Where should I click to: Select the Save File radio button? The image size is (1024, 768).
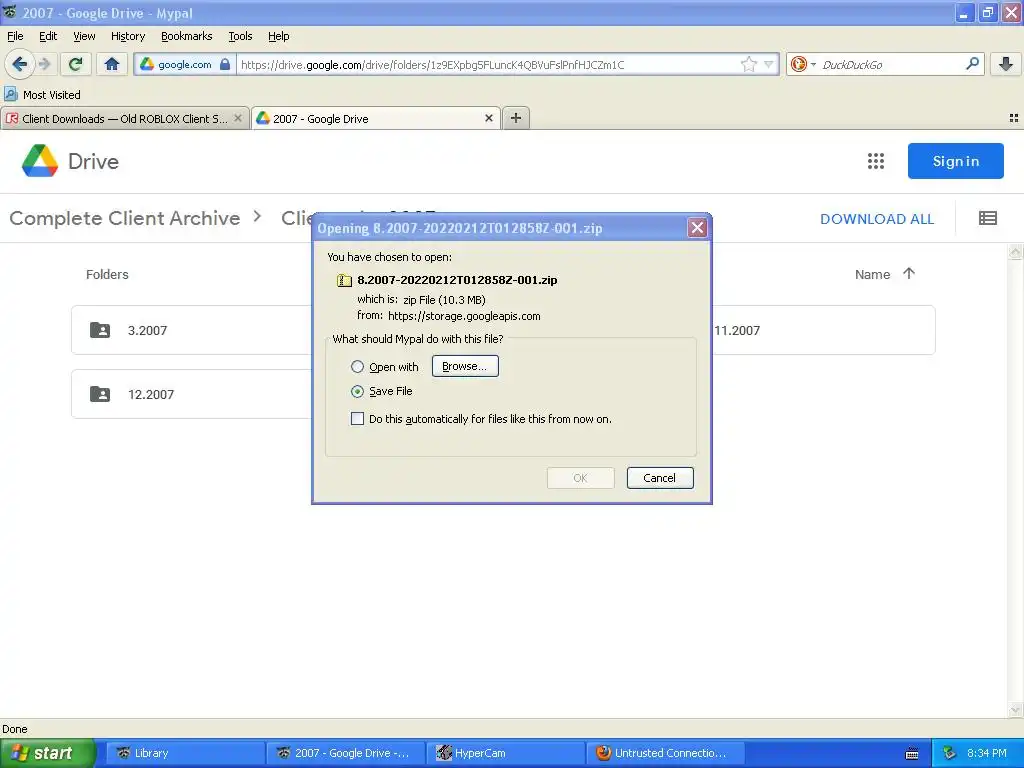coord(357,391)
